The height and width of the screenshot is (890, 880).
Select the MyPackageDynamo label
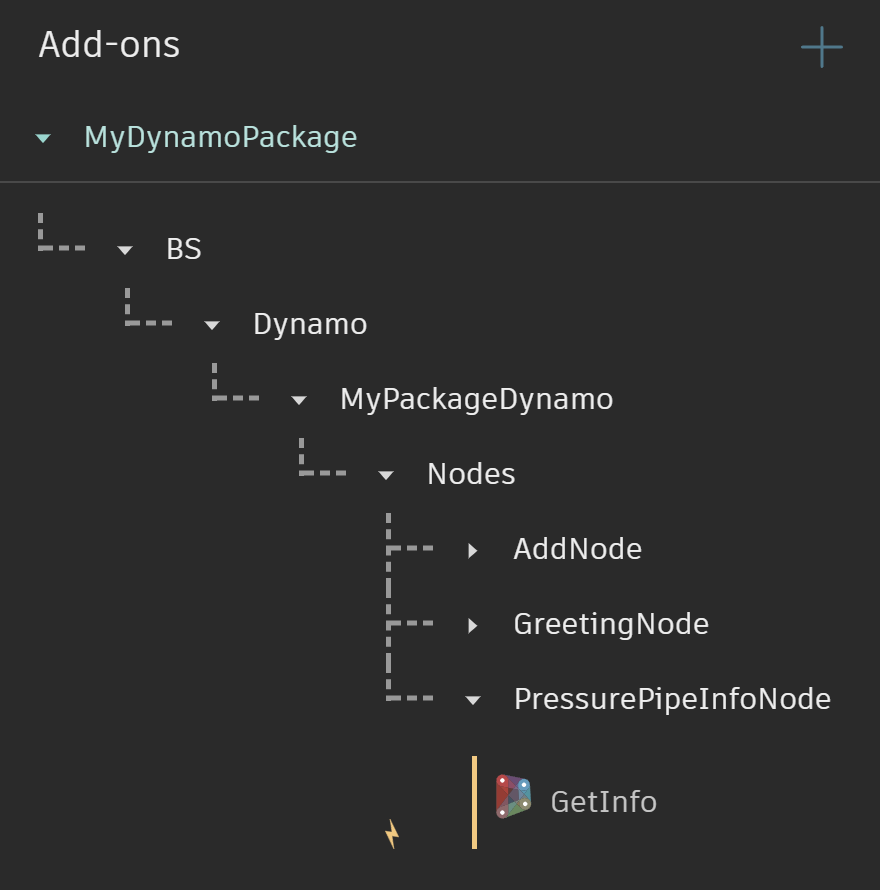pyautogui.click(x=476, y=399)
